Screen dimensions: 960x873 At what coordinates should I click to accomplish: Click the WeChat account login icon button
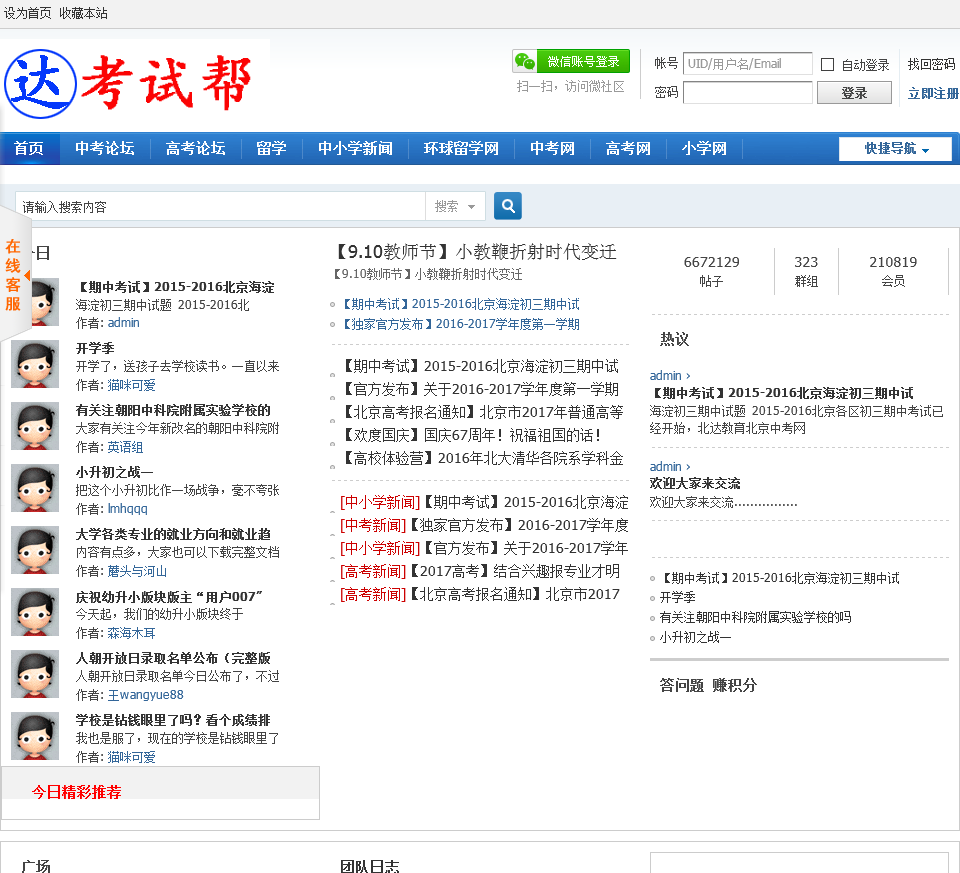coord(571,62)
